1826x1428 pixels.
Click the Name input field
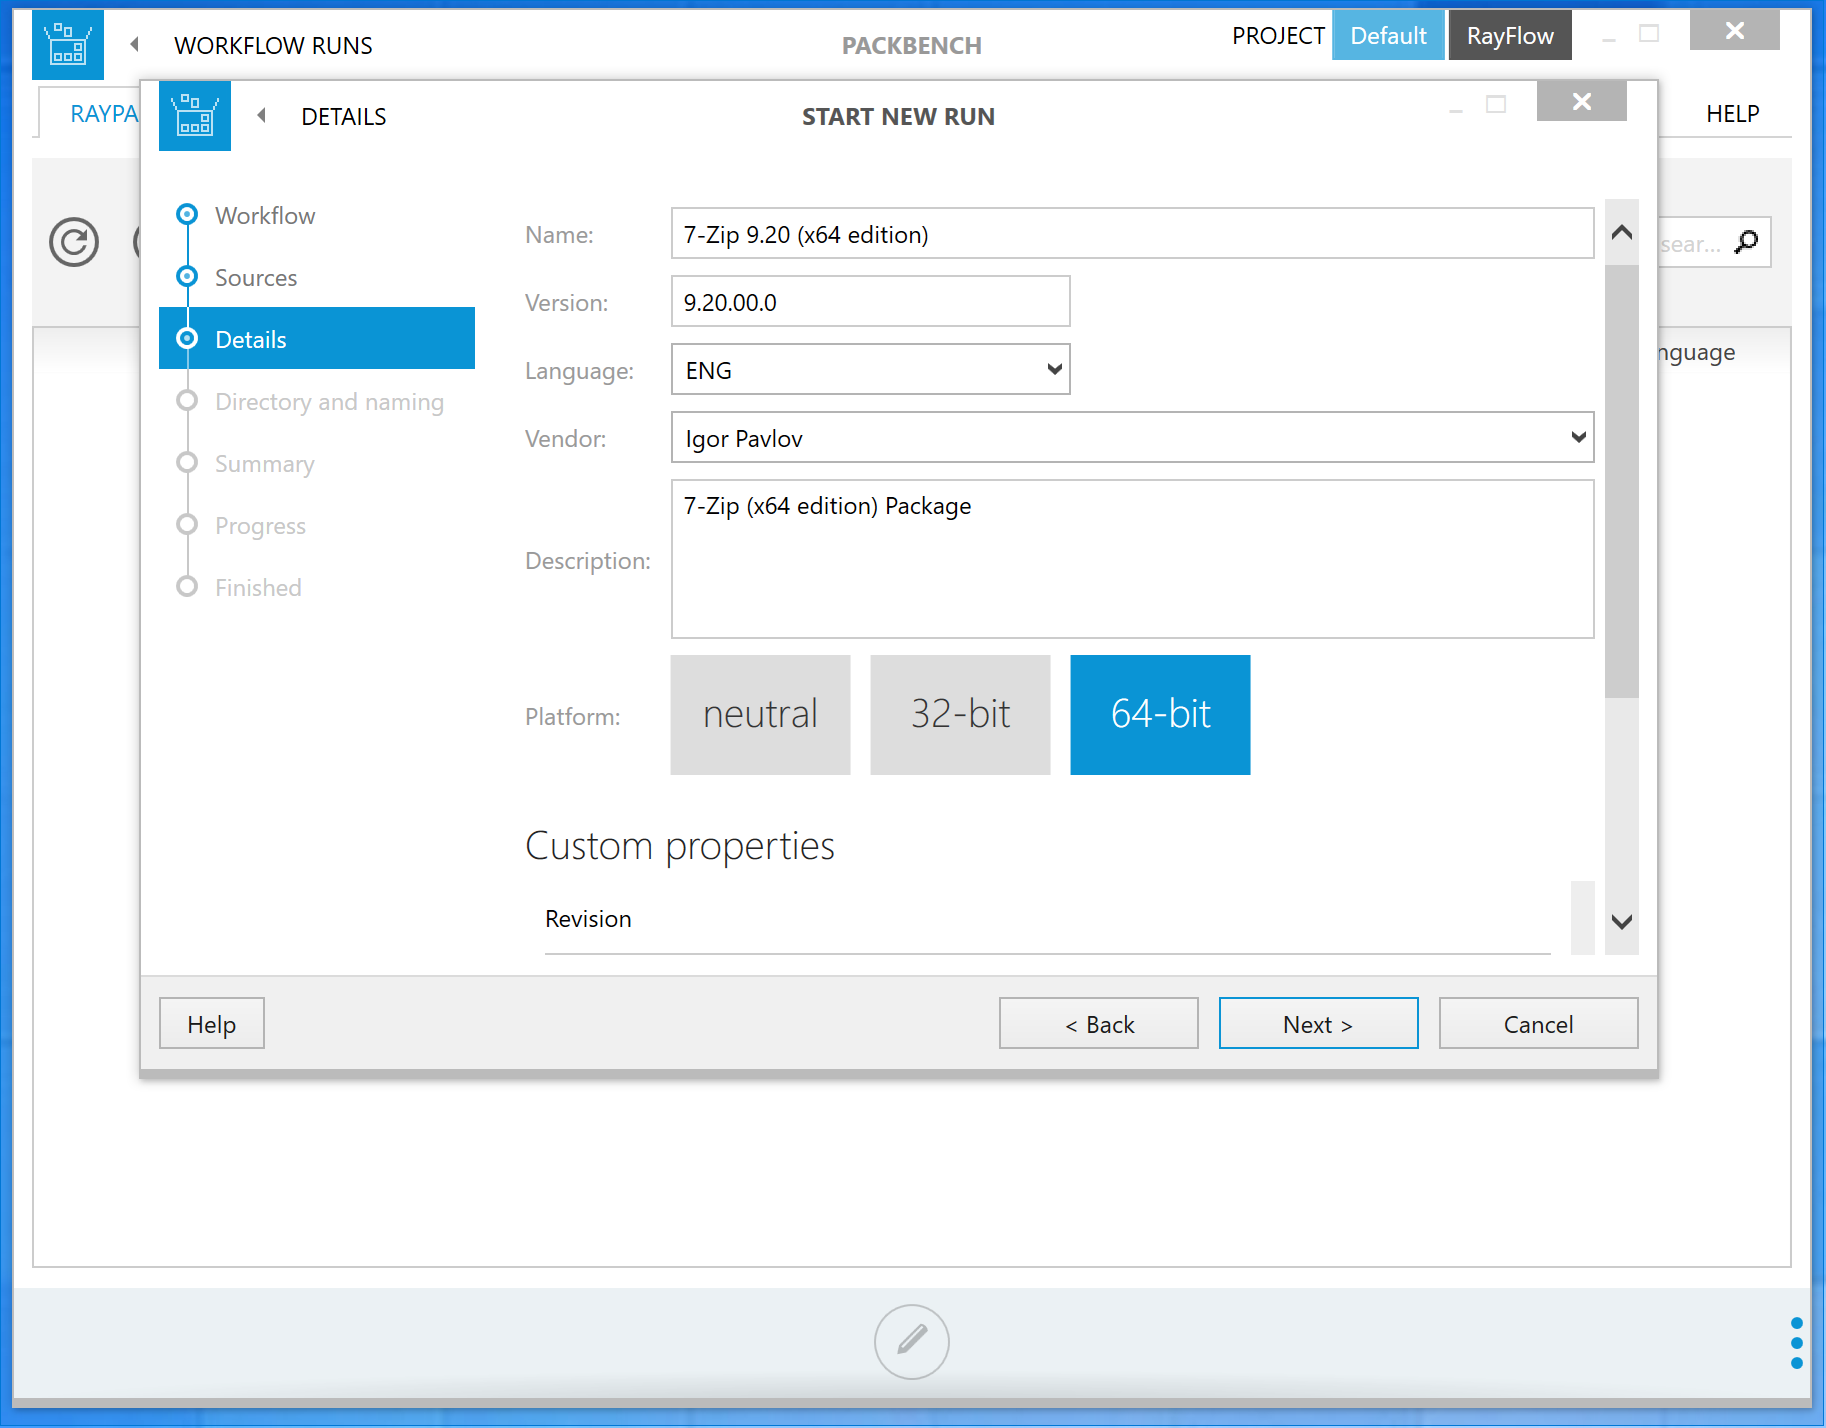coord(1132,233)
